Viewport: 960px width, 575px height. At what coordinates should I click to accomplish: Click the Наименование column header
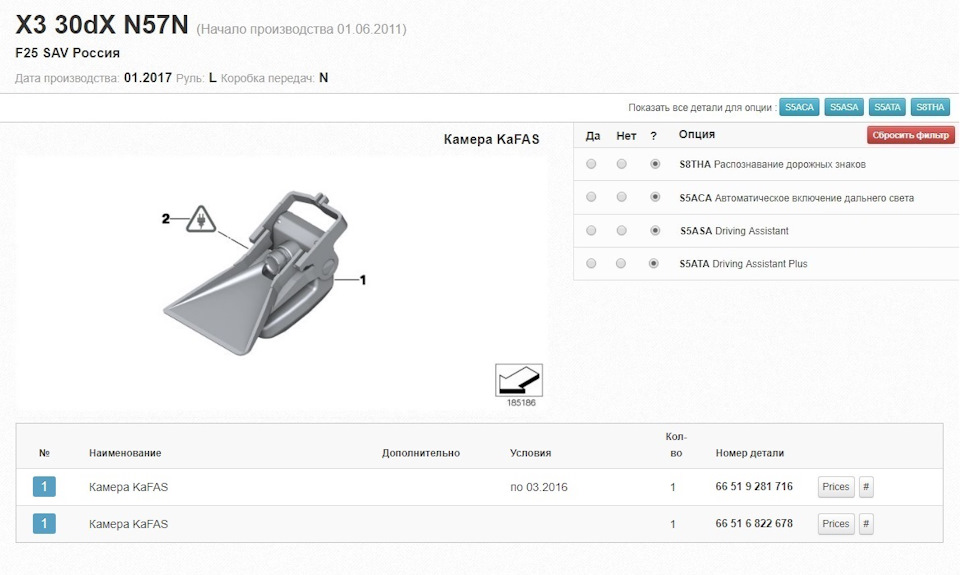point(125,453)
